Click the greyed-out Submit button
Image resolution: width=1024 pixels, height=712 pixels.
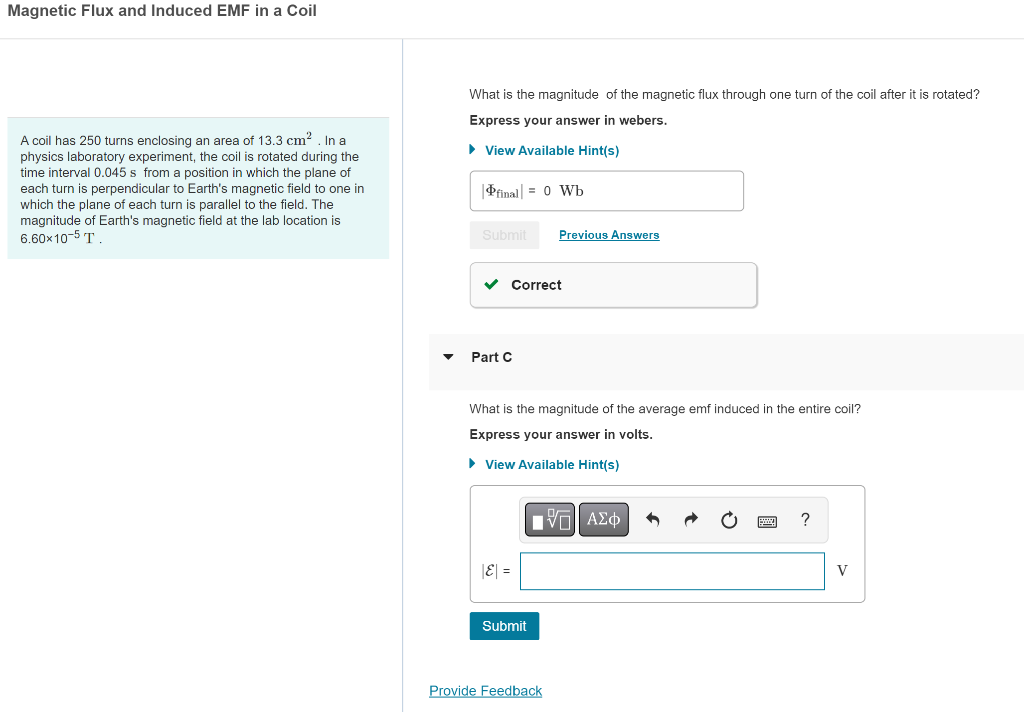[504, 234]
